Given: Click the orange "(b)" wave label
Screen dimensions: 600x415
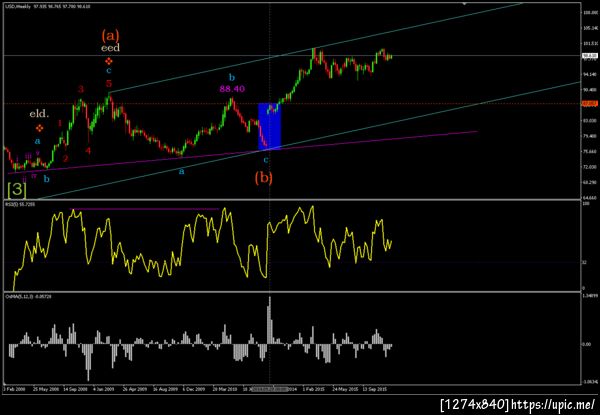Looking at the screenshot, I should pyautogui.click(x=264, y=178).
